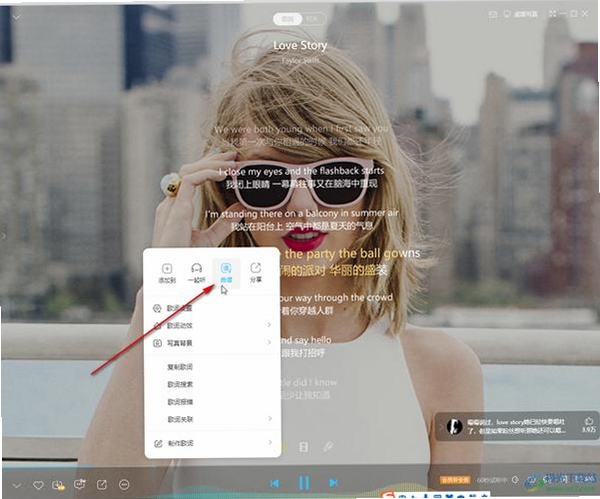Viewport: 600px width, 499px height.
Task: Collapse the lyrics page with top-left chevron
Action: coord(16,16)
